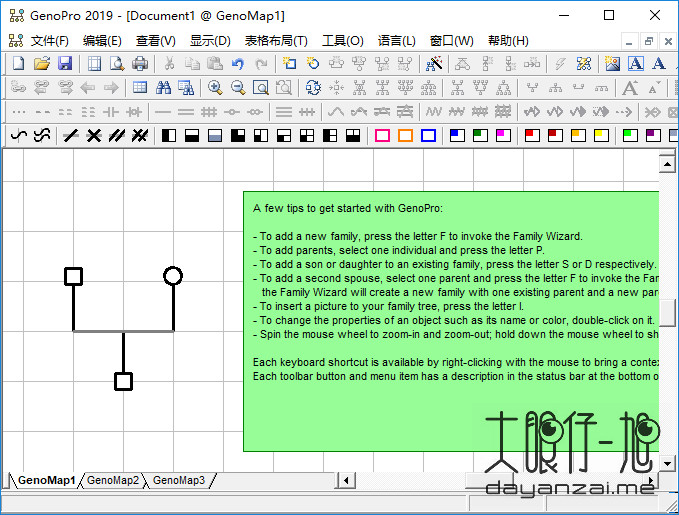Viewport: 679px width, 515px height.
Task: Toggle left-half filled symbol
Action: click(169, 136)
